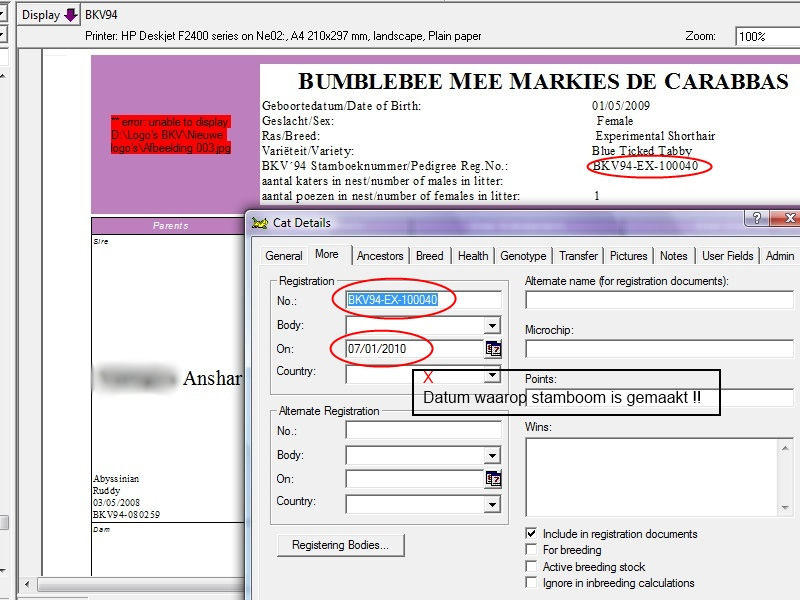
Task: Open the Alternate Registration Body dropdown
Action: click(492, 455)
